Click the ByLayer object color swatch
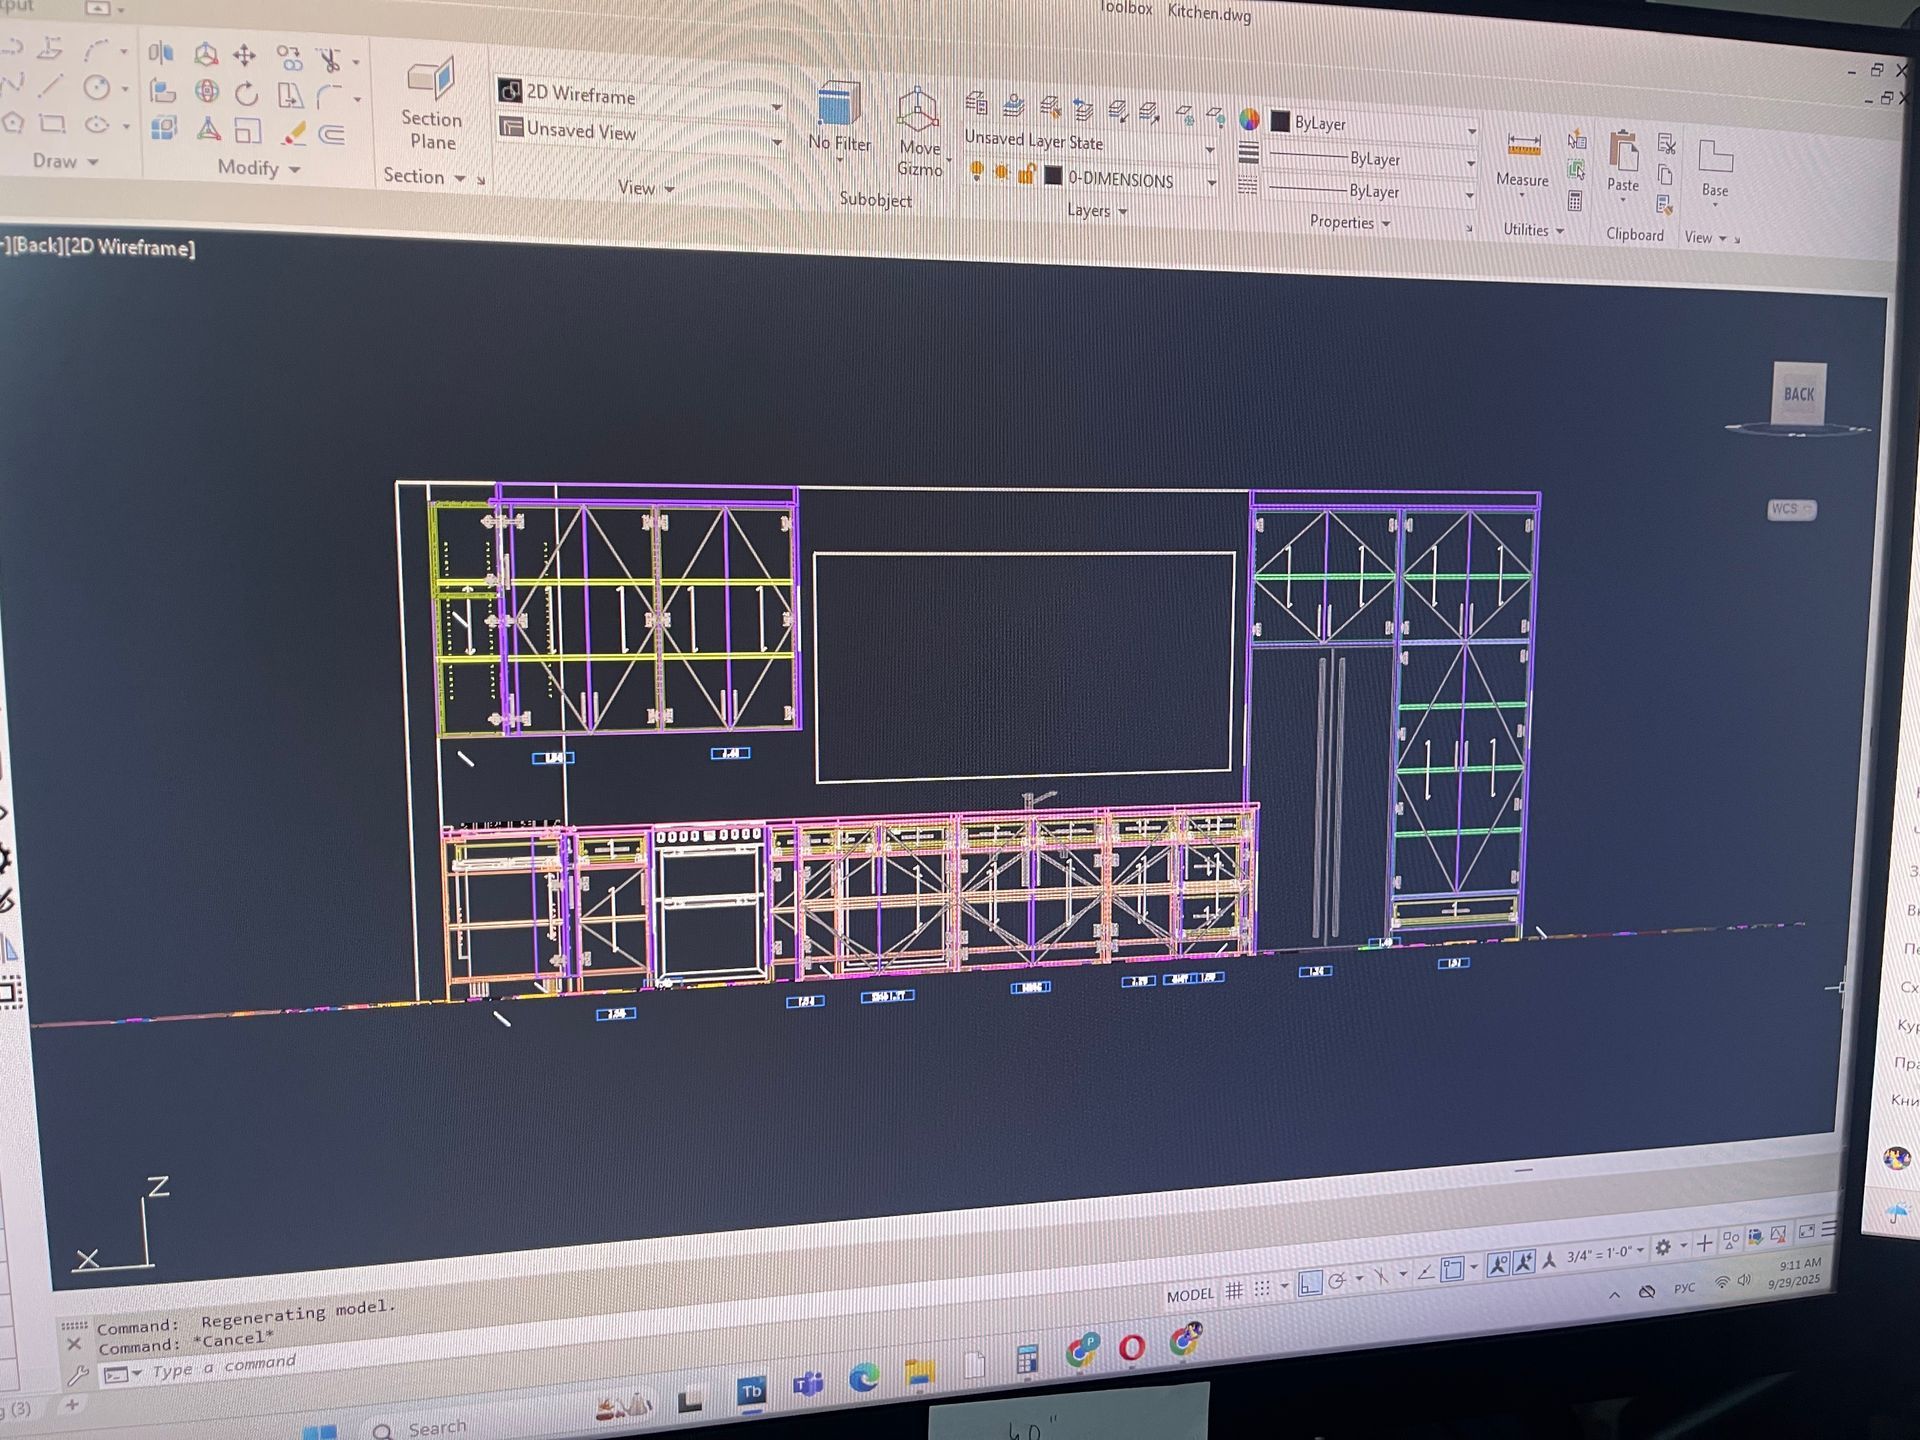Screen dimensions: 1920x1440 [x=1280, y=122]
